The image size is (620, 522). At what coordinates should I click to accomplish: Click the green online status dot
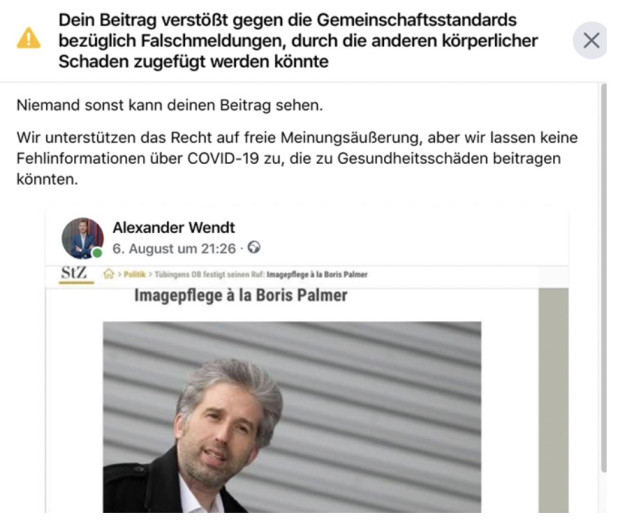coord(97,253)
